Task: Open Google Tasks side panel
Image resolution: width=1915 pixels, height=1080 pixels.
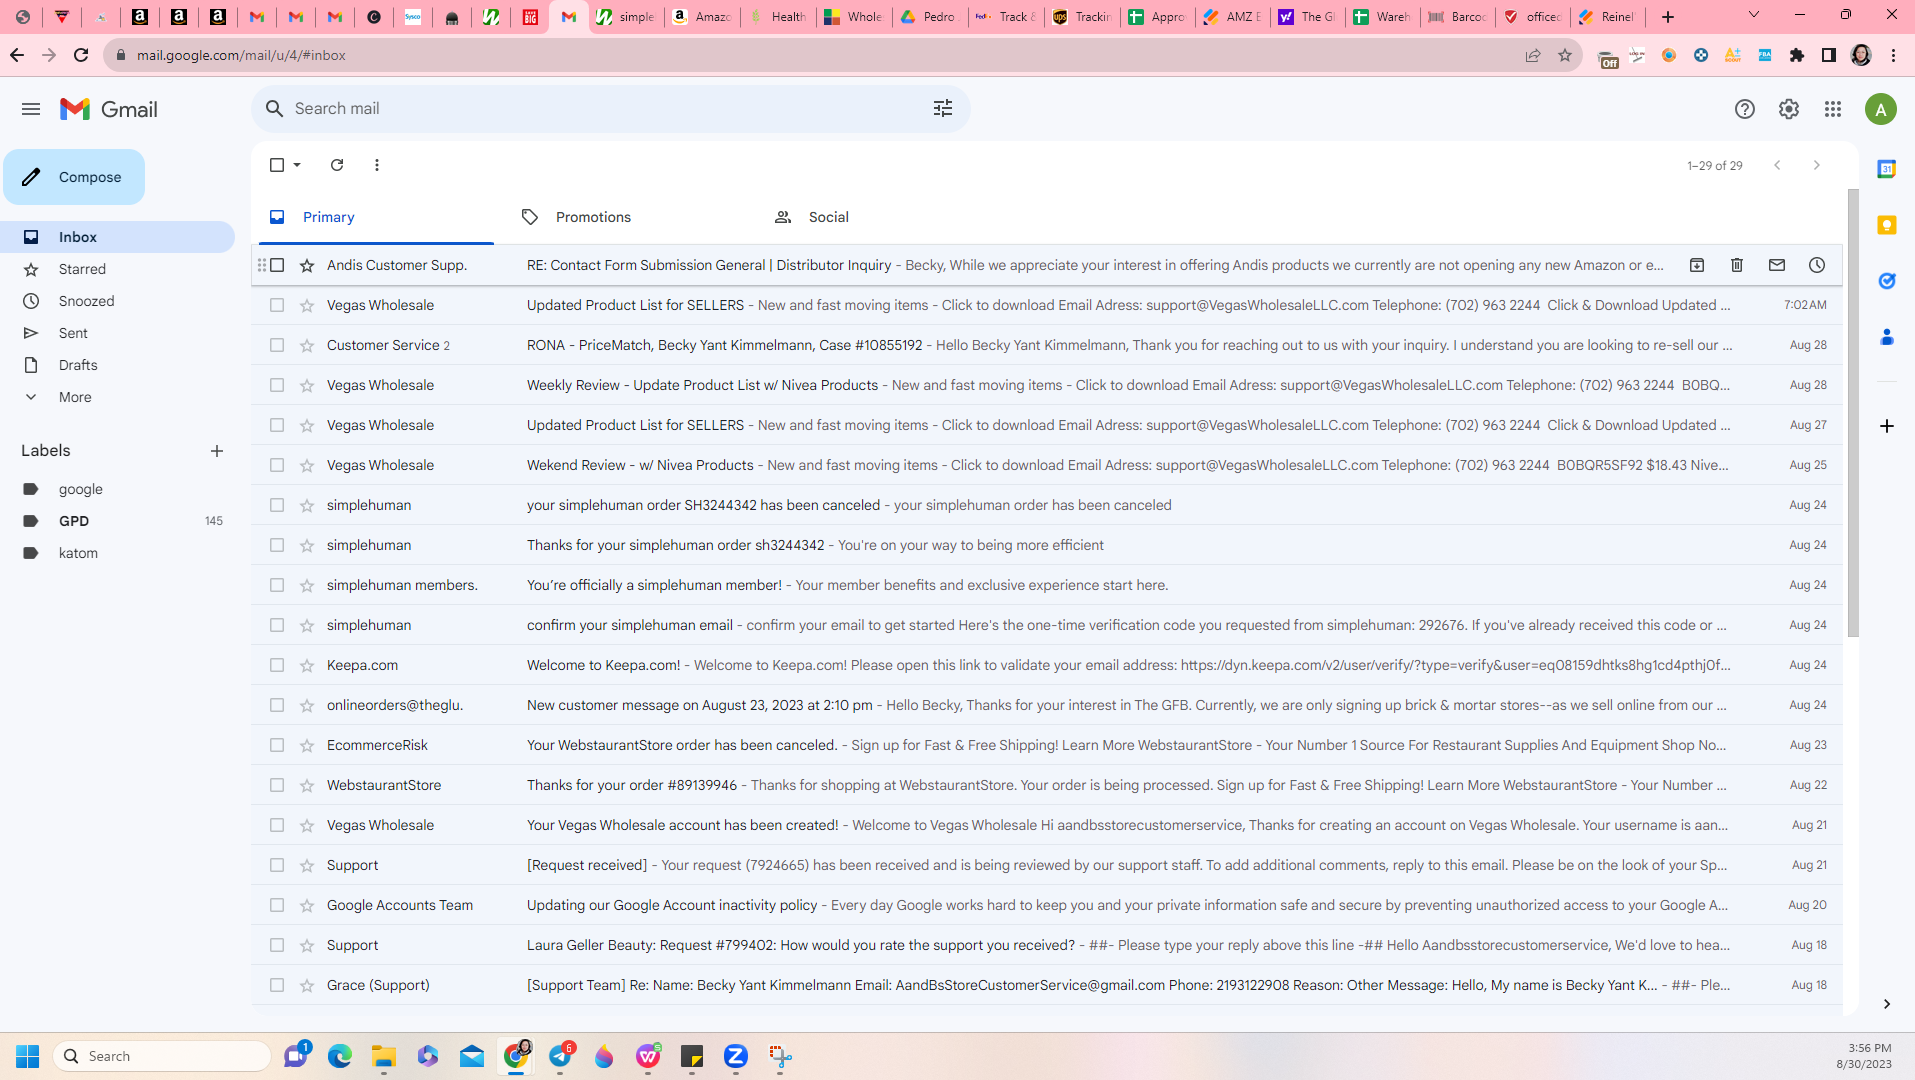Action: tap(1887, 281)
